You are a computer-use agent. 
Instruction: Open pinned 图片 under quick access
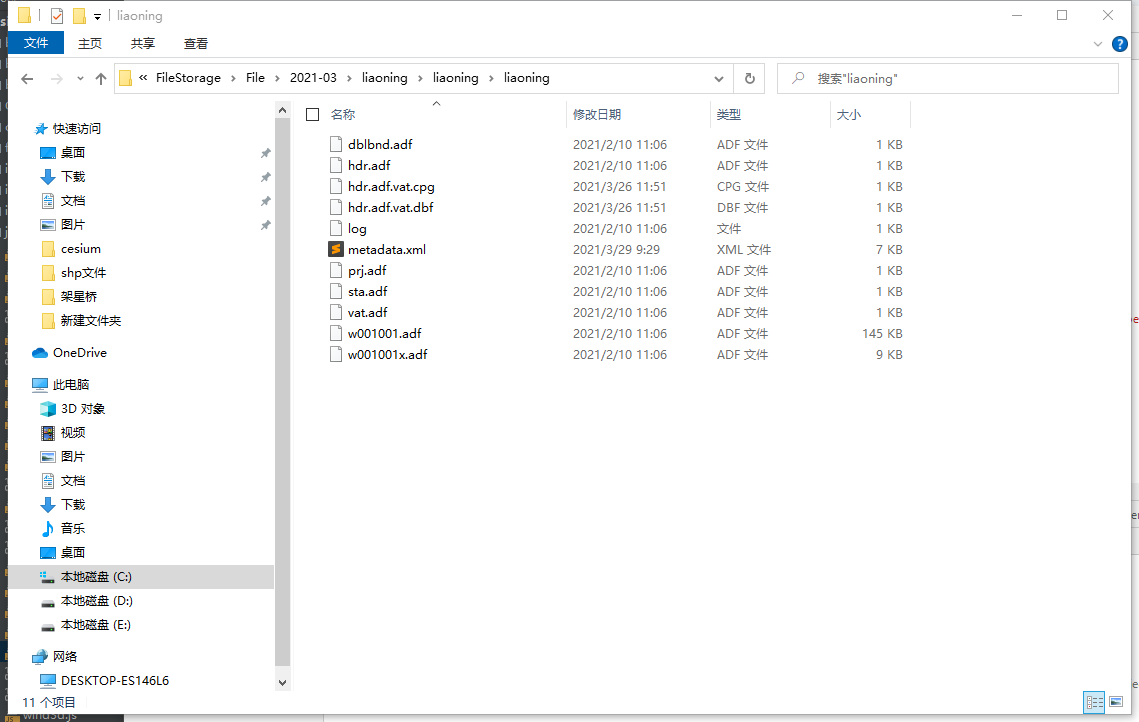[73, 224]
